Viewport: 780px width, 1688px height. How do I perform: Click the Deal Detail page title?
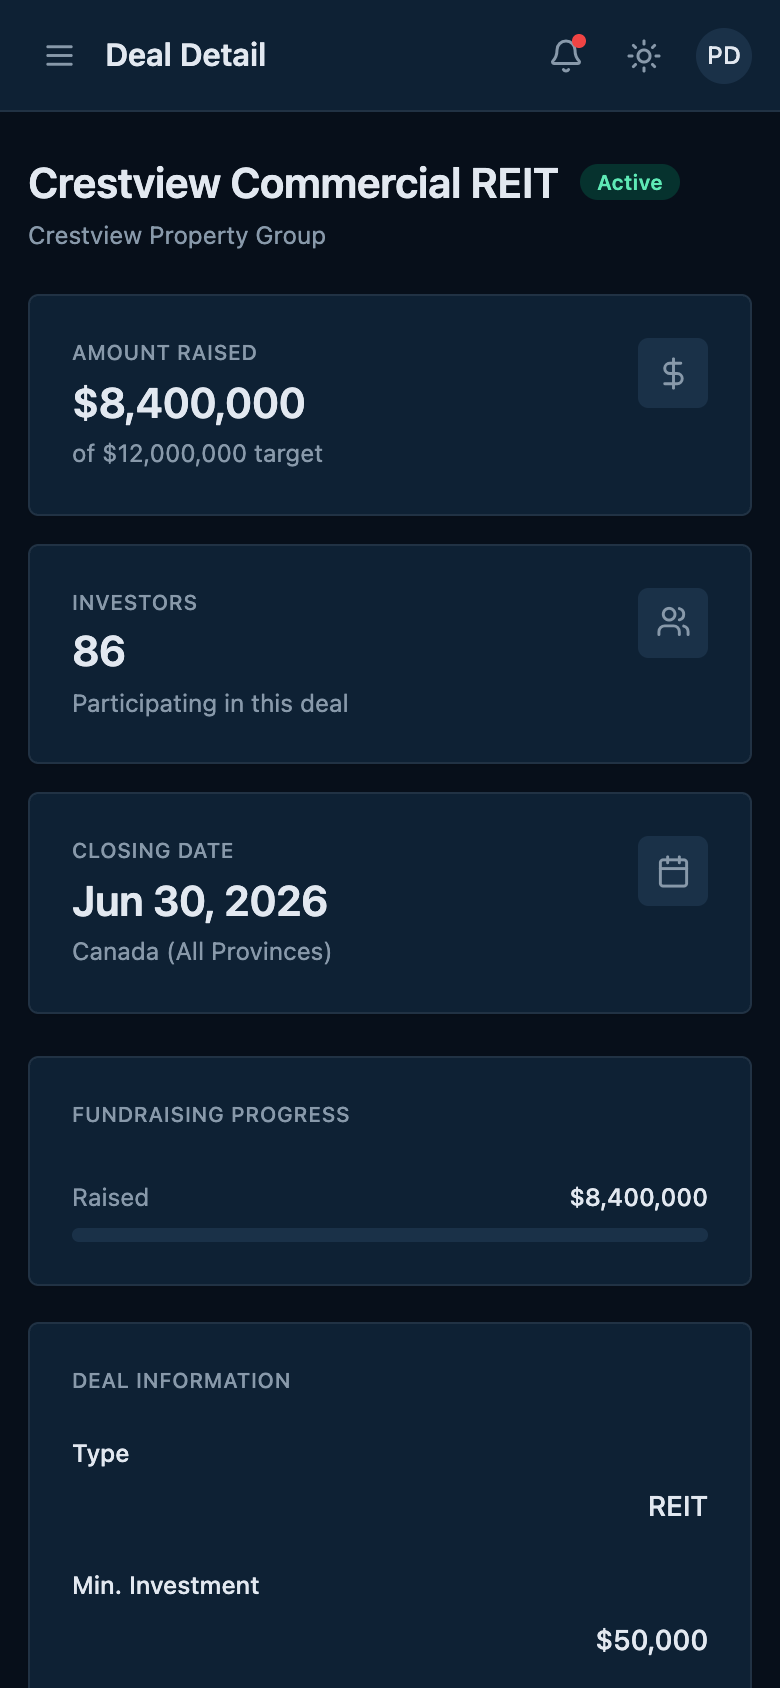pos(186,56)
